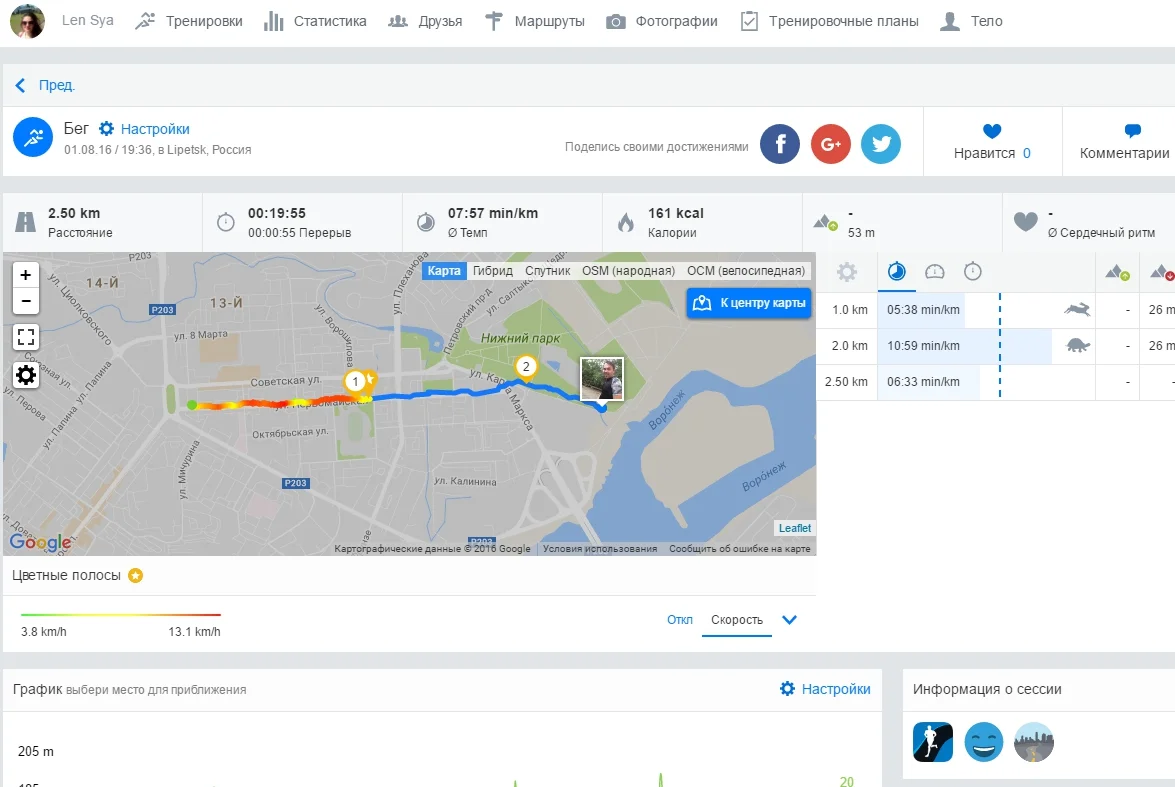Select the pace splits tab icon
This screenshot has height=787, width=1175.
pos(896,271)
